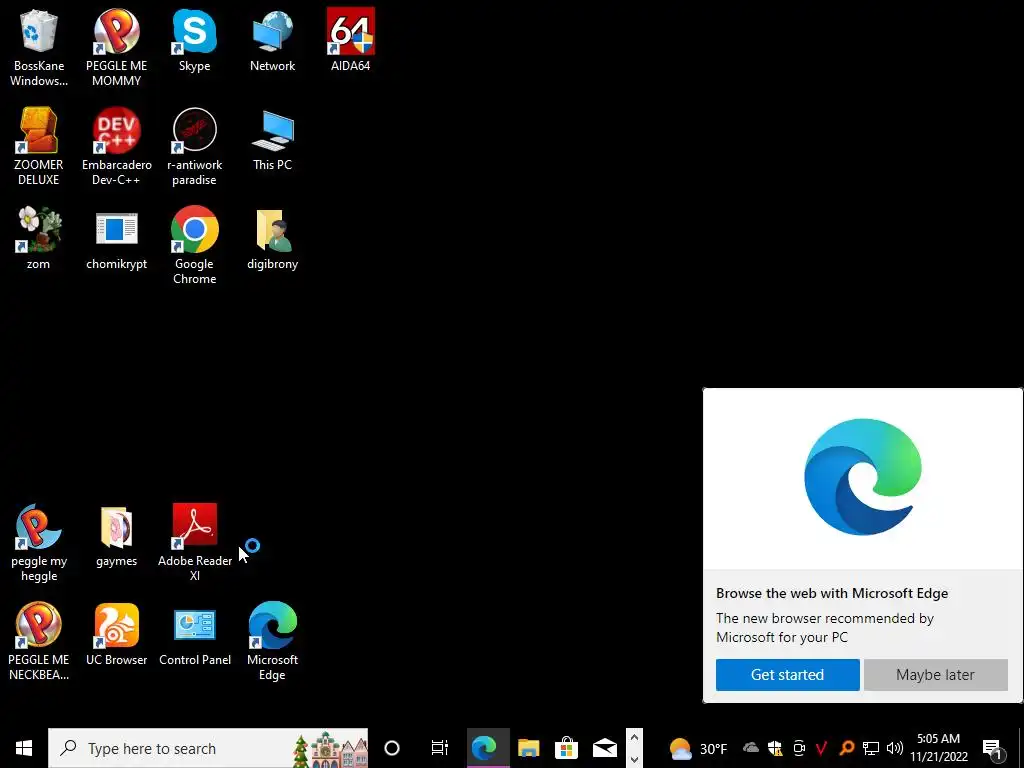
Task: Open the Windows Start menu
Action: pyautogui.click(x=24, y=748)
